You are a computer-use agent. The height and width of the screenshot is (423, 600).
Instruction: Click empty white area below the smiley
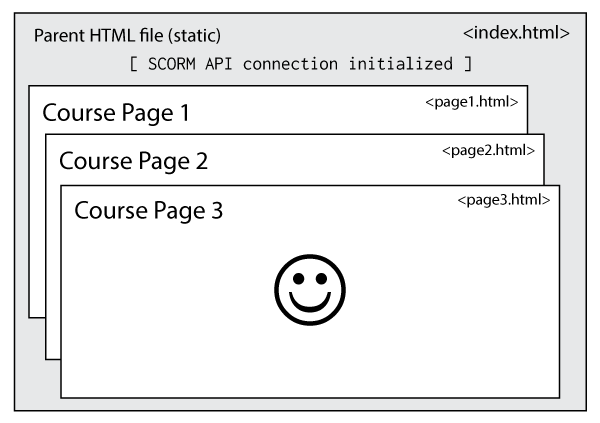coord(309,362)
